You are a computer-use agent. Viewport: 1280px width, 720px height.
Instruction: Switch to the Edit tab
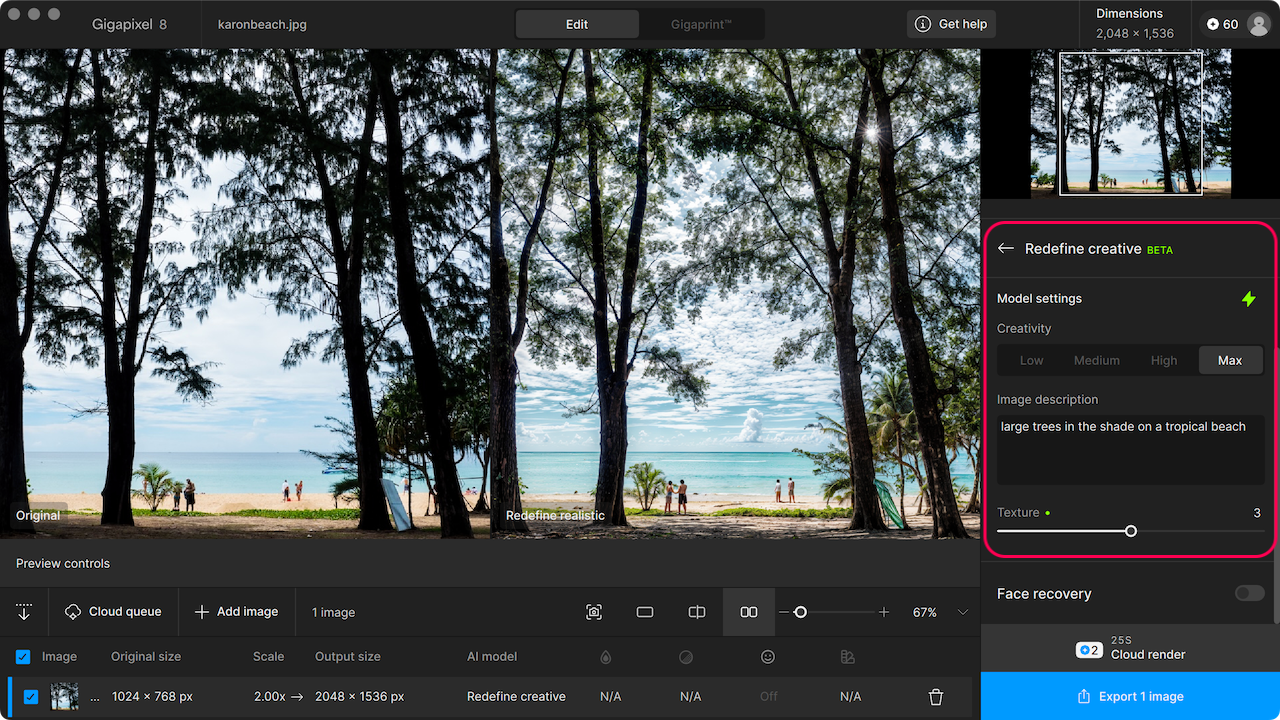(x=577, y=24)
